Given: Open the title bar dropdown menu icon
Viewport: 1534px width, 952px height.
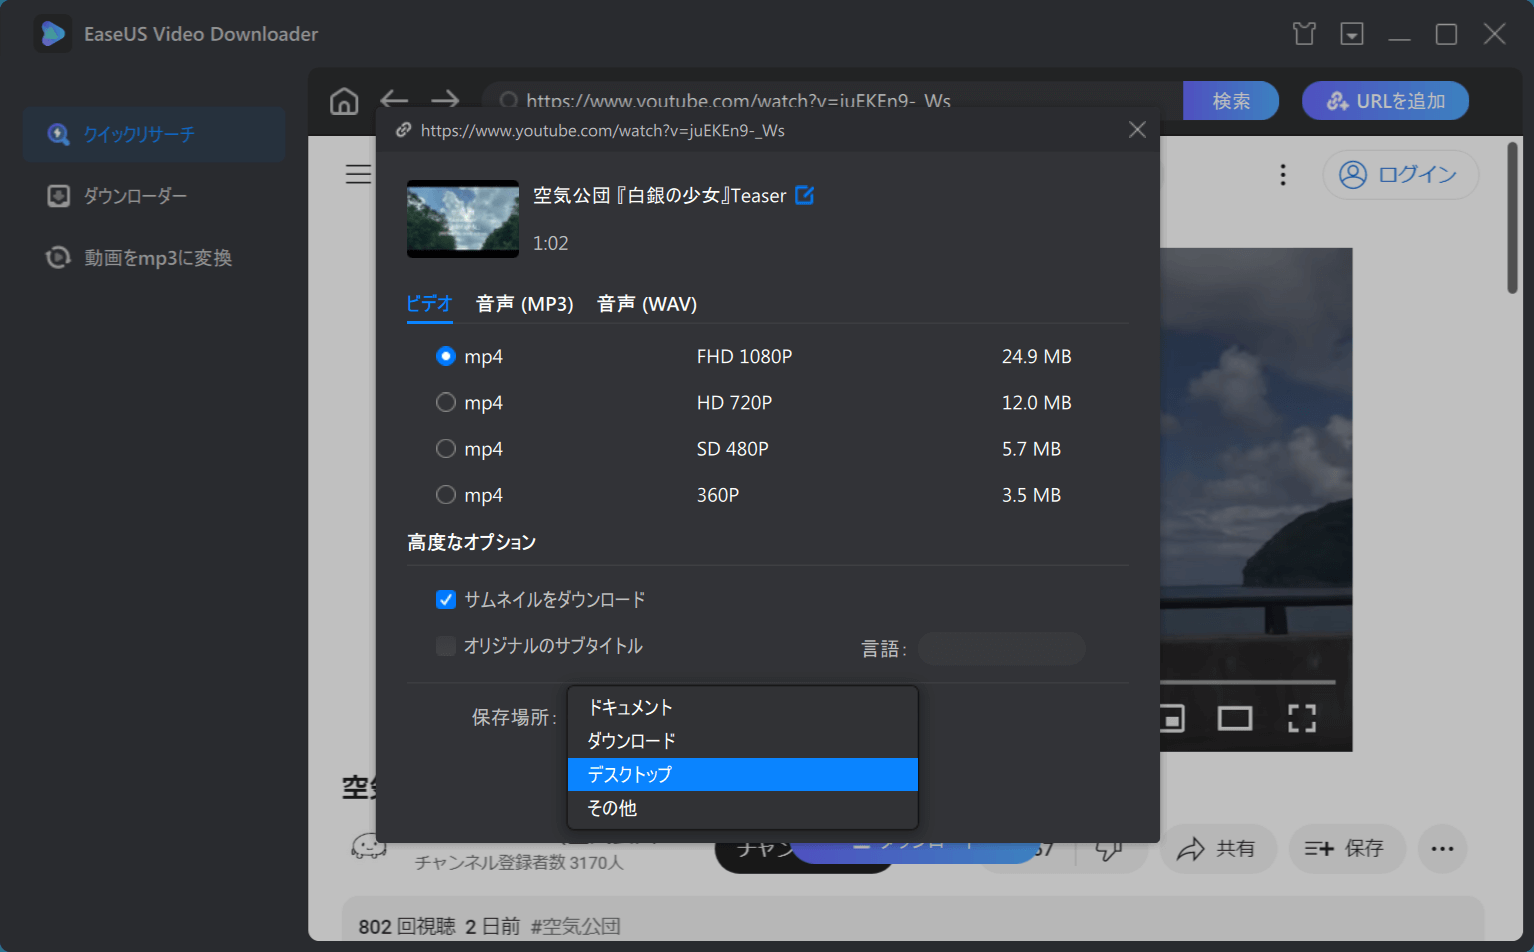Looking at the screenshot, I should coord(1352,34).
